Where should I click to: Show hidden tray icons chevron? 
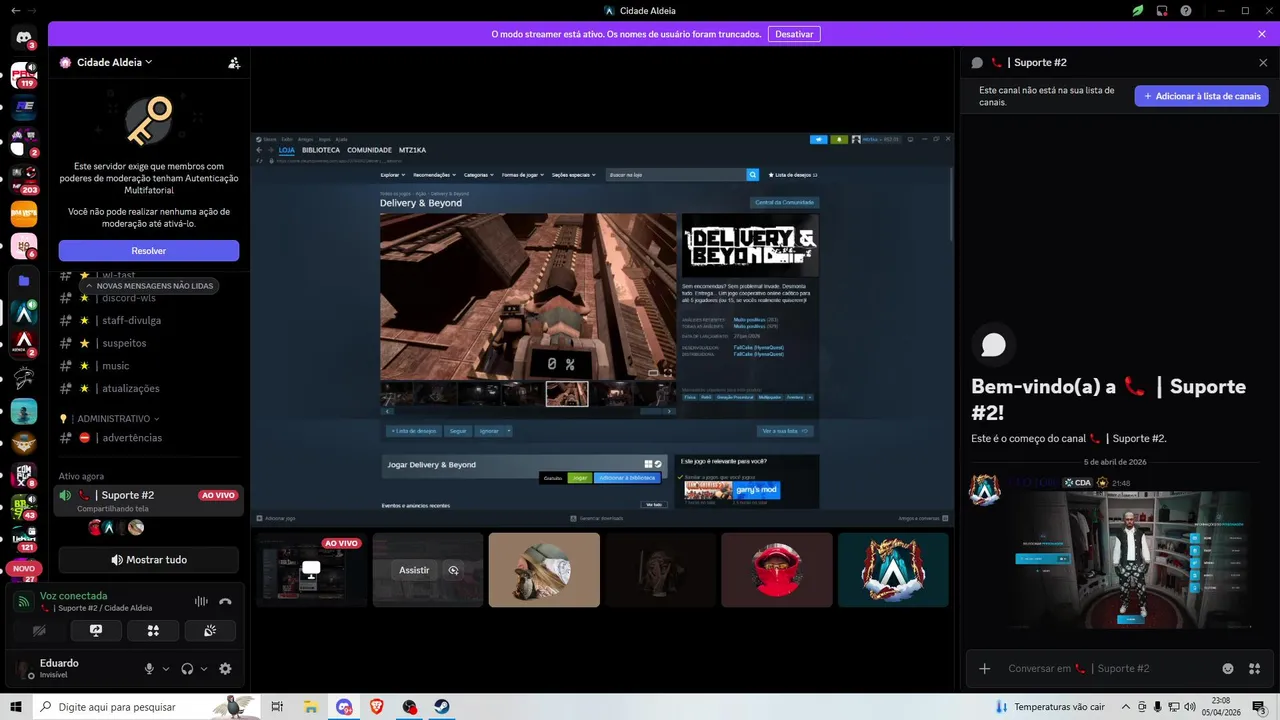(x=1125, y=707)
